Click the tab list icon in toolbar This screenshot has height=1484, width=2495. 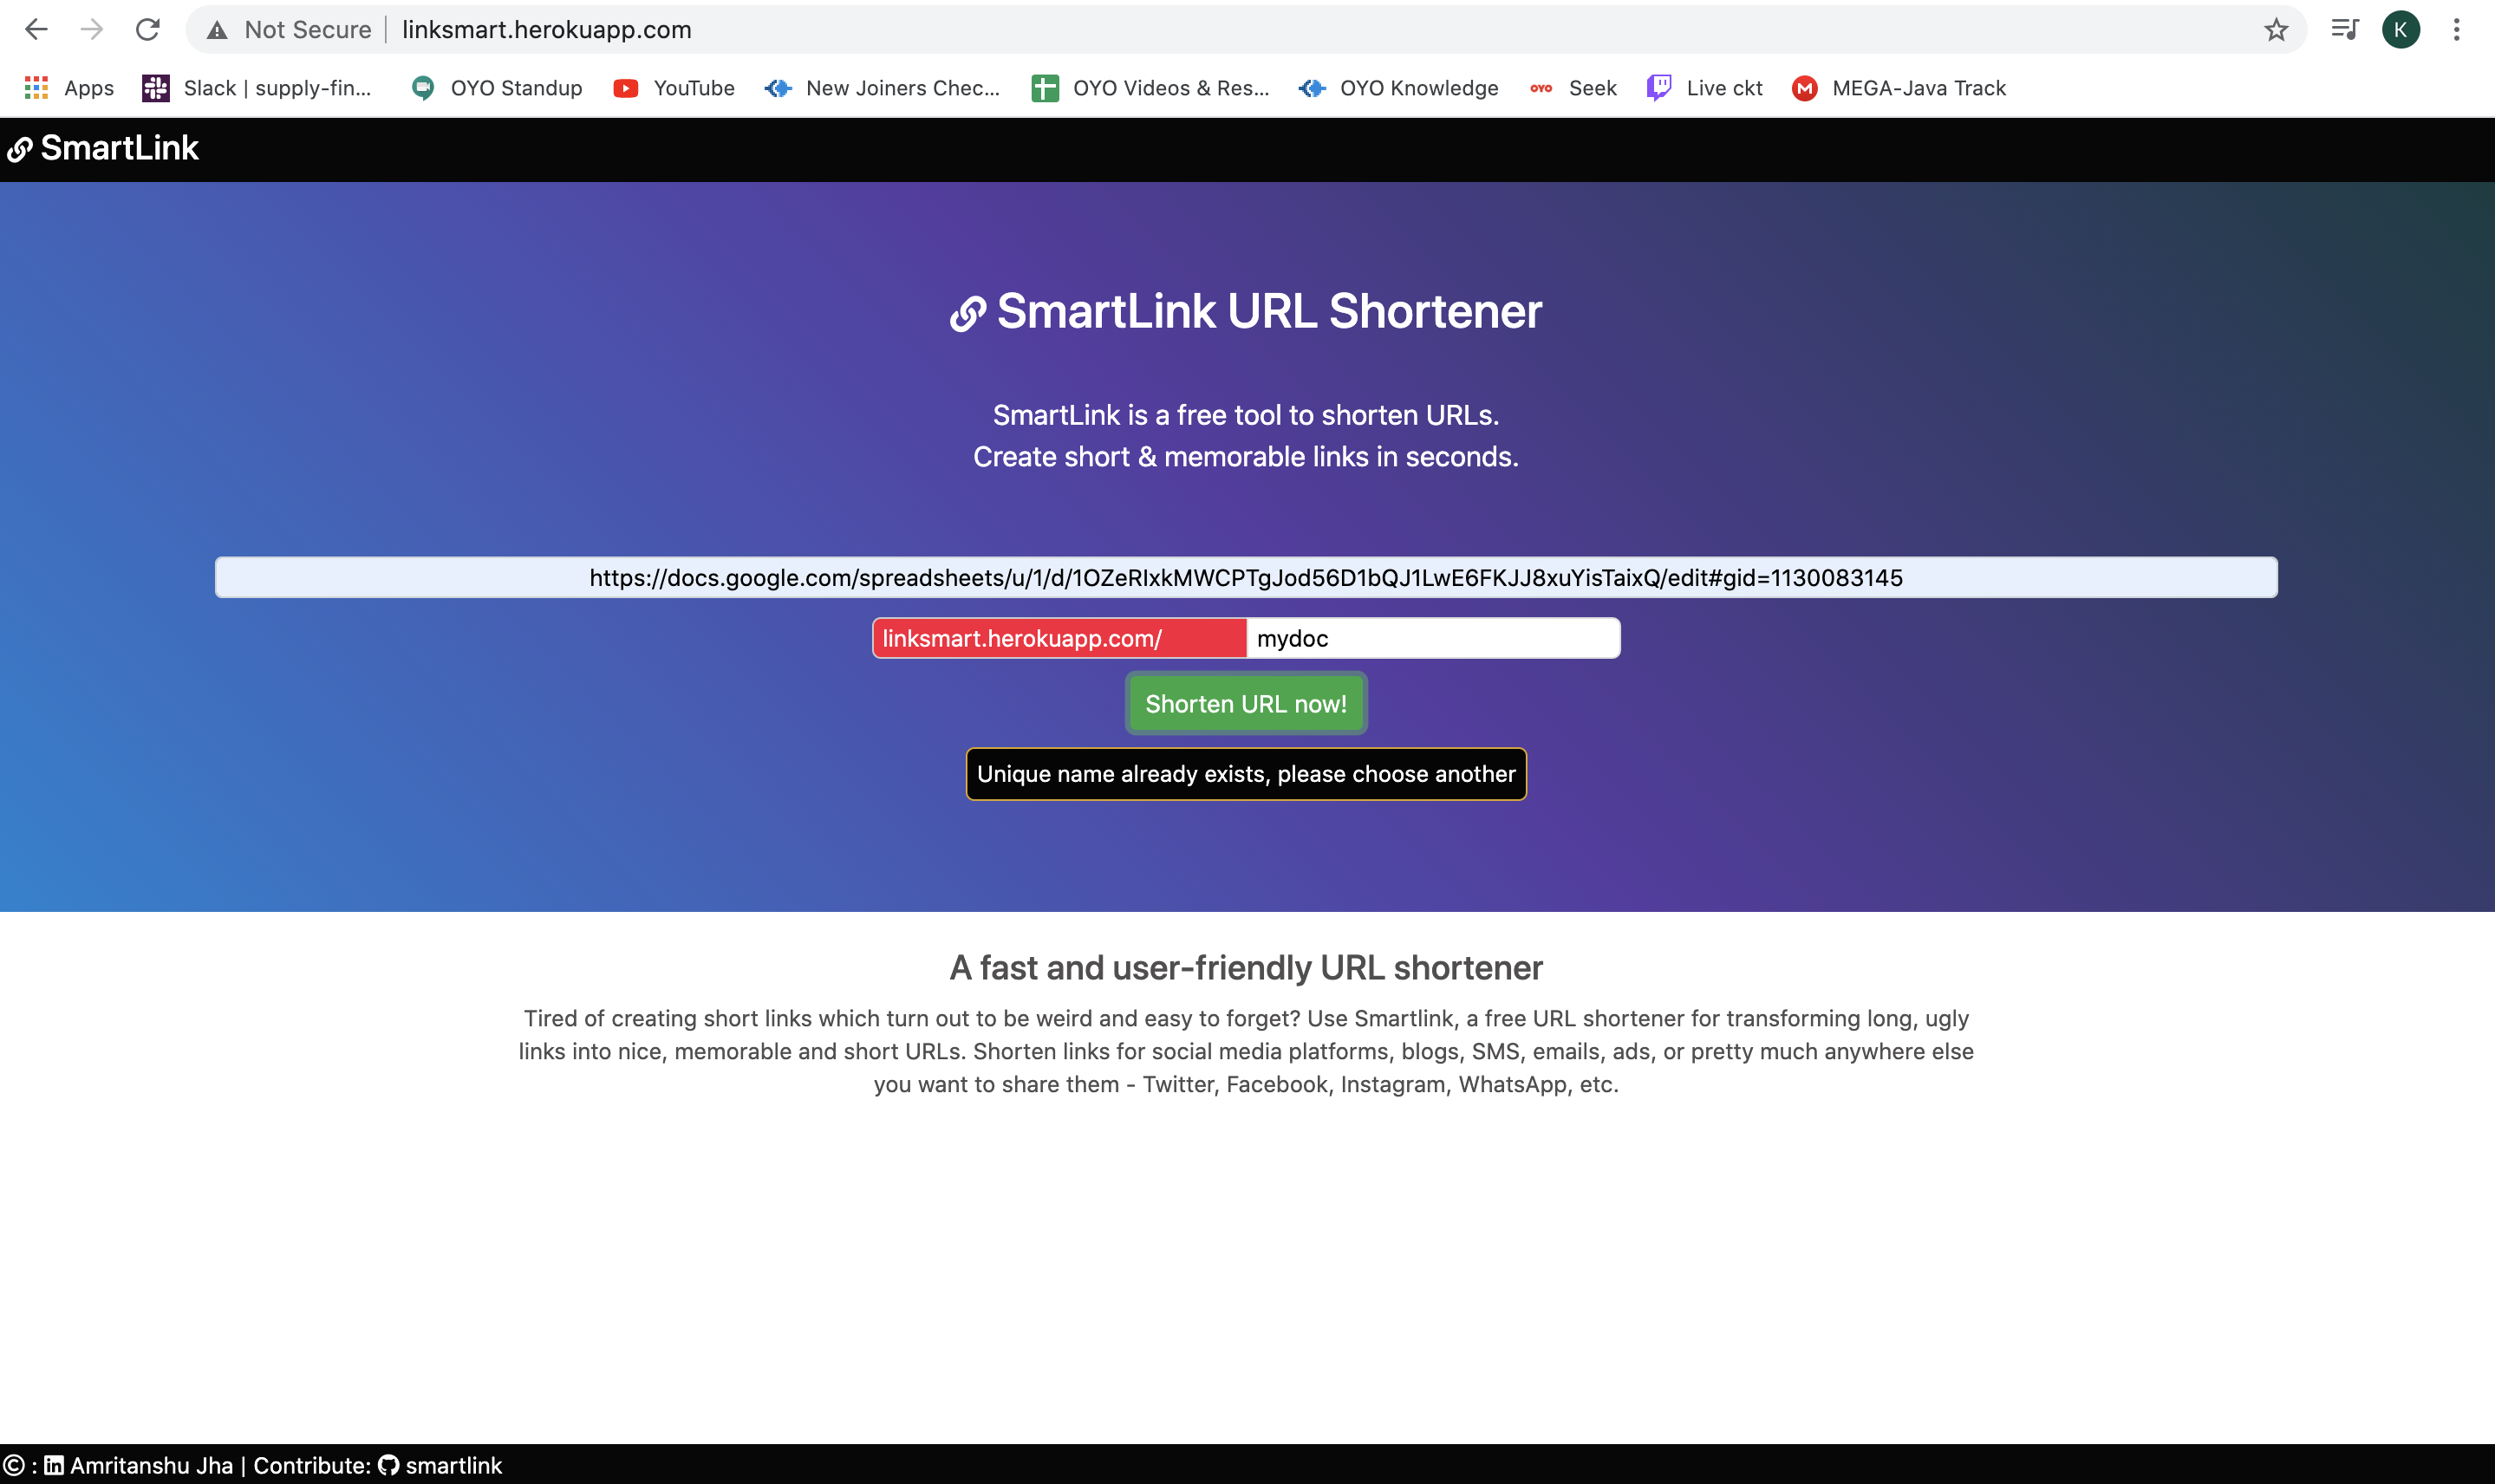2347,25
